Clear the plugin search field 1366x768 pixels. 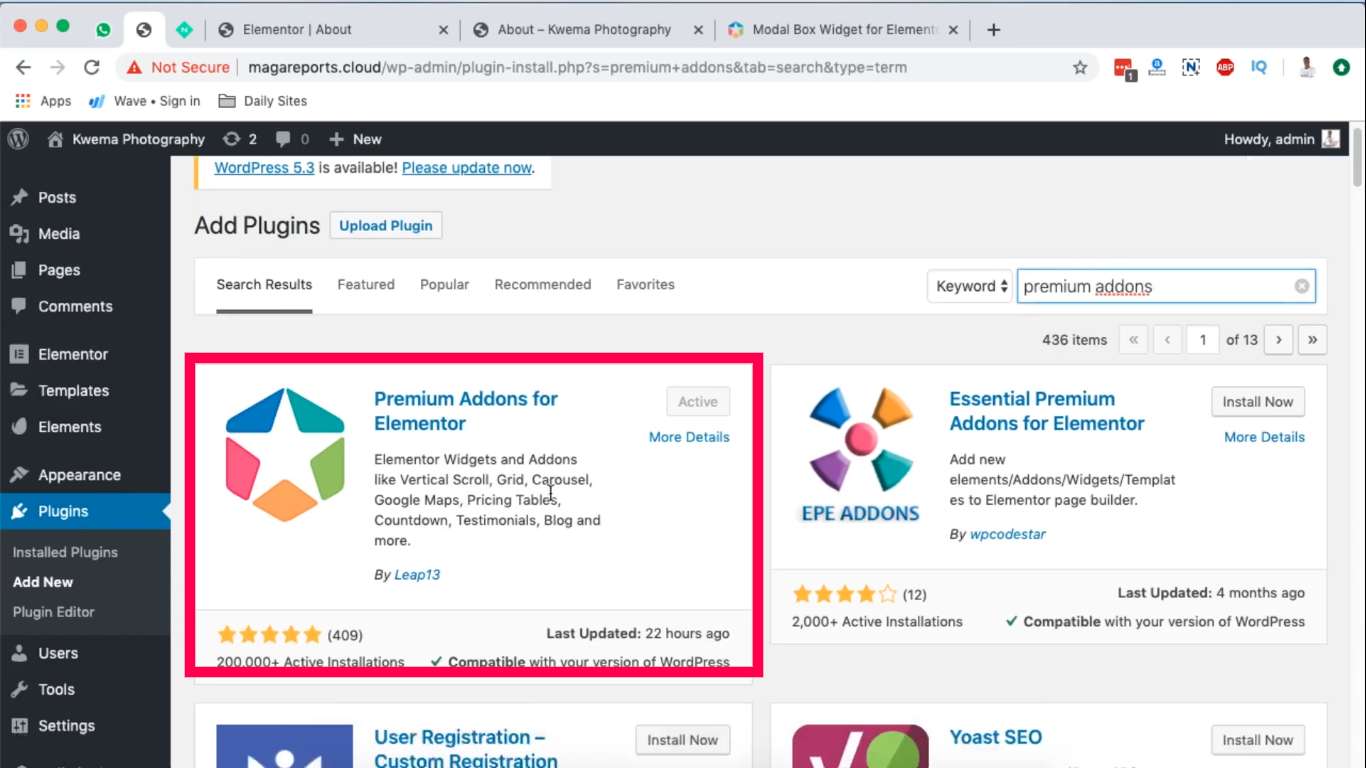click(x=1302, y=286)
